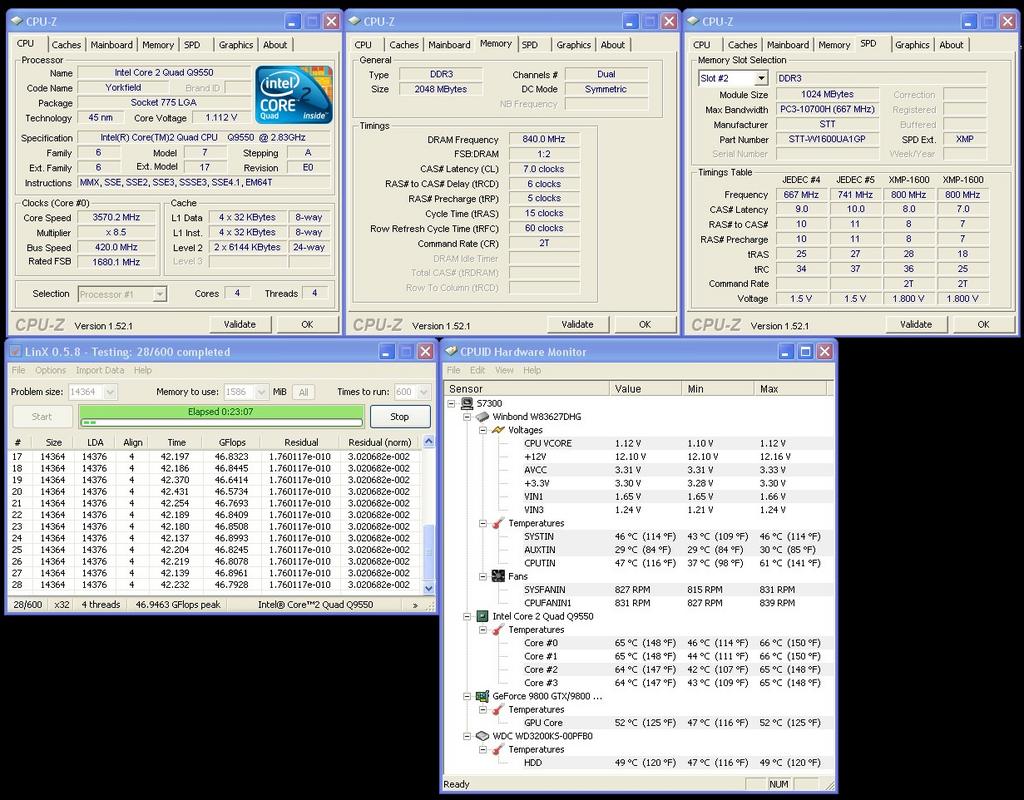Click the first CPU-Z window title icon
Screen dimensions: 1024x800
pos(17,21)
